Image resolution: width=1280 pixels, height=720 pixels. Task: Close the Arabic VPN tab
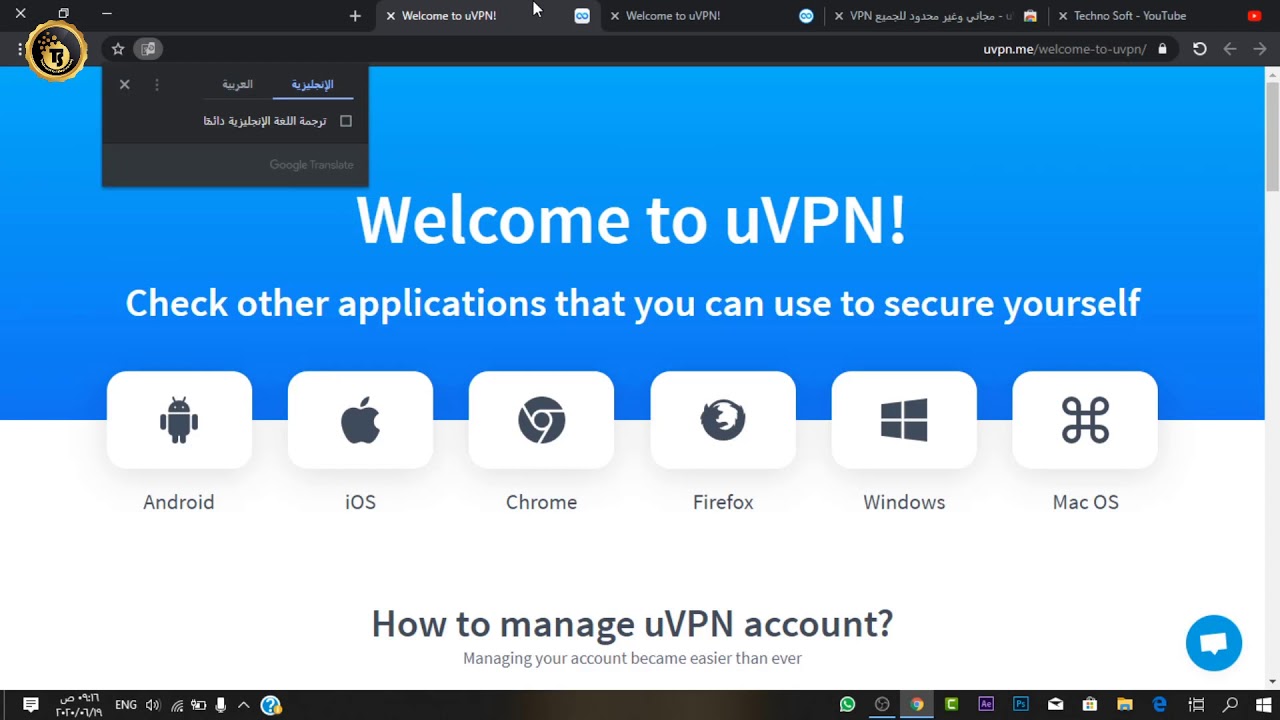pyautogui.click(x=839, y=16)
